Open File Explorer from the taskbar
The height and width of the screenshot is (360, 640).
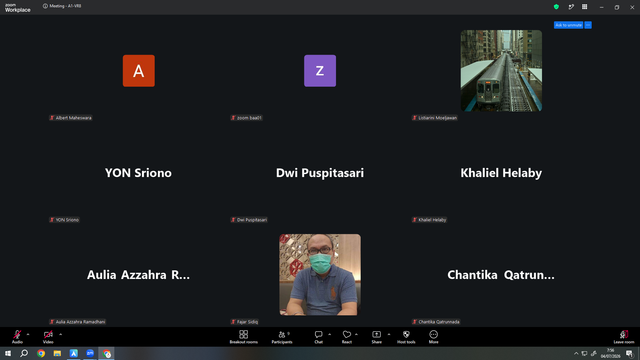click(x=57, y=353)
